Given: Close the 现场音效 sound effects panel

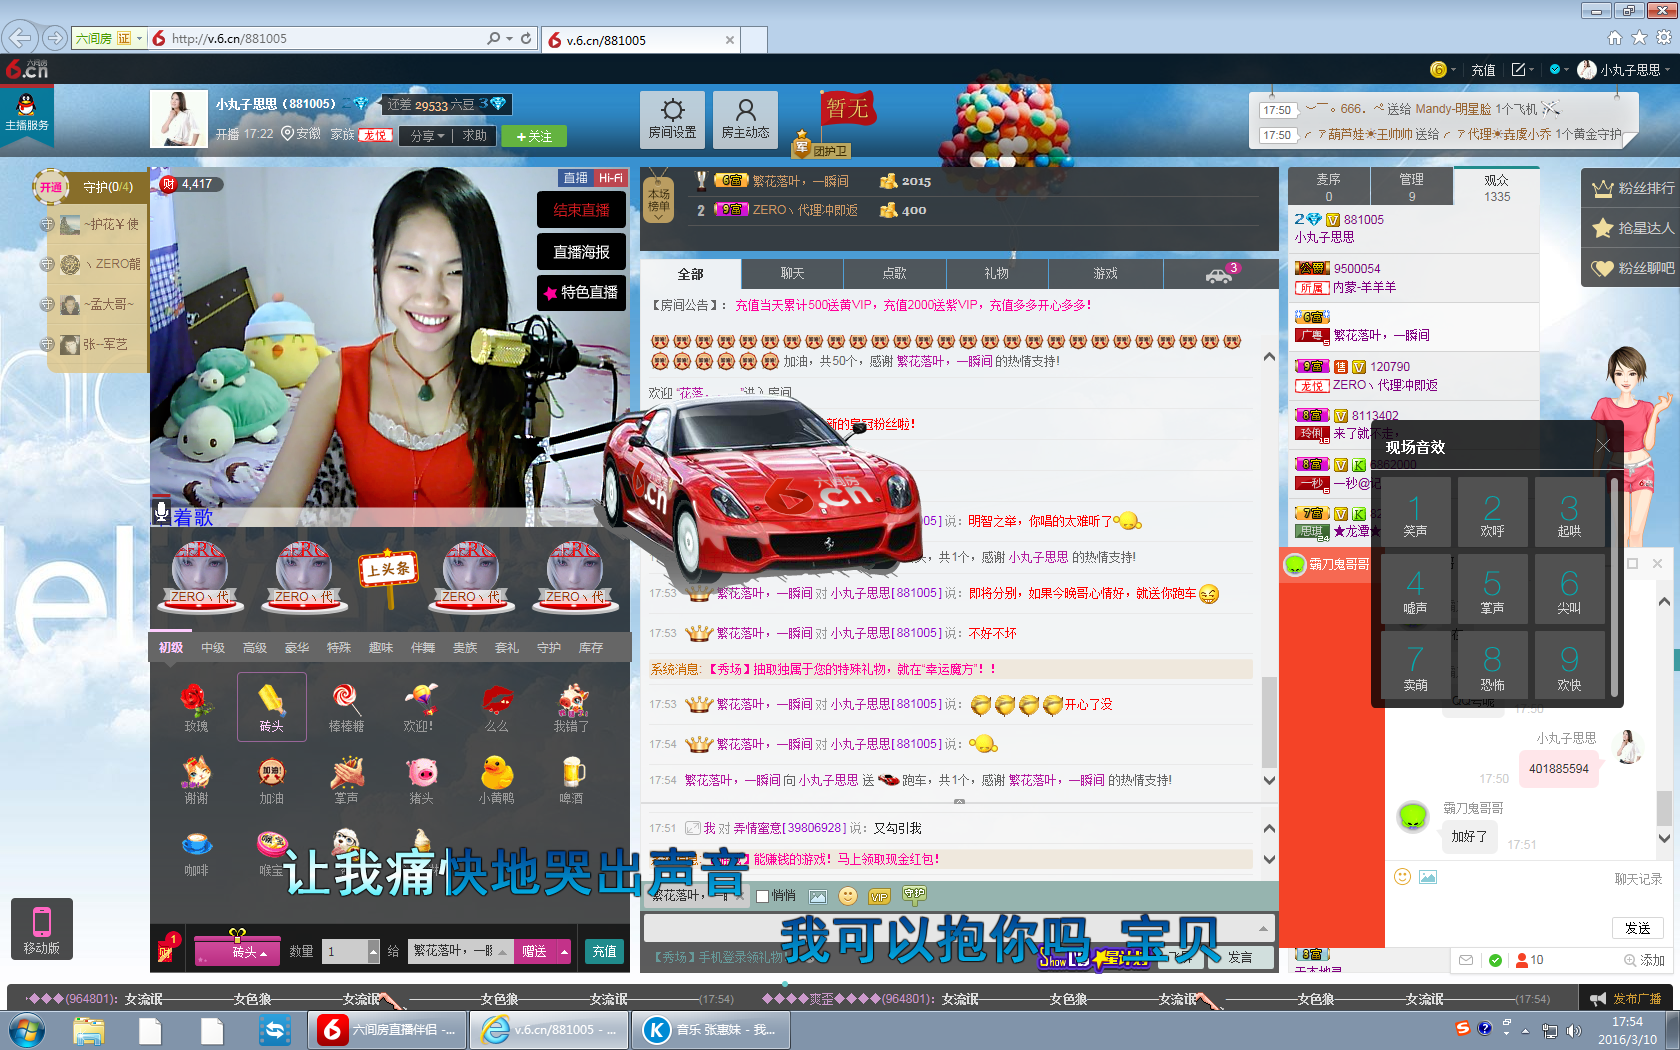Looking at the screenshot, I should [x=1603, y=446].
